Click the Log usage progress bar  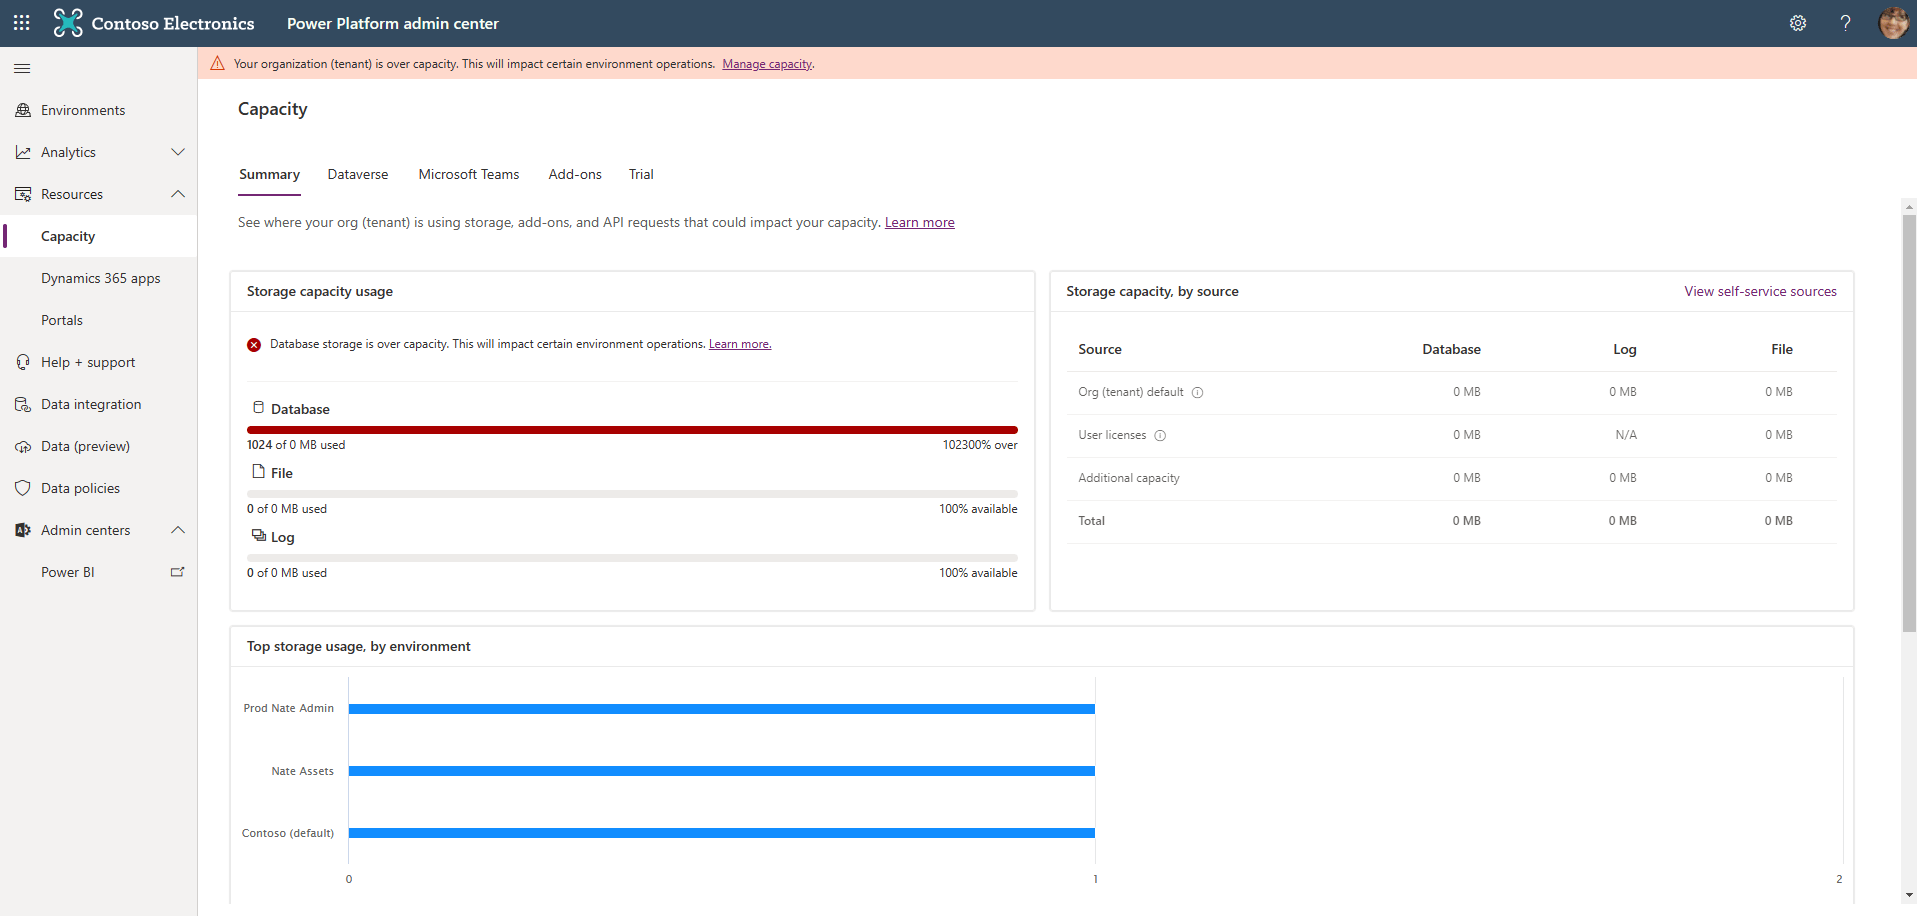632,557
